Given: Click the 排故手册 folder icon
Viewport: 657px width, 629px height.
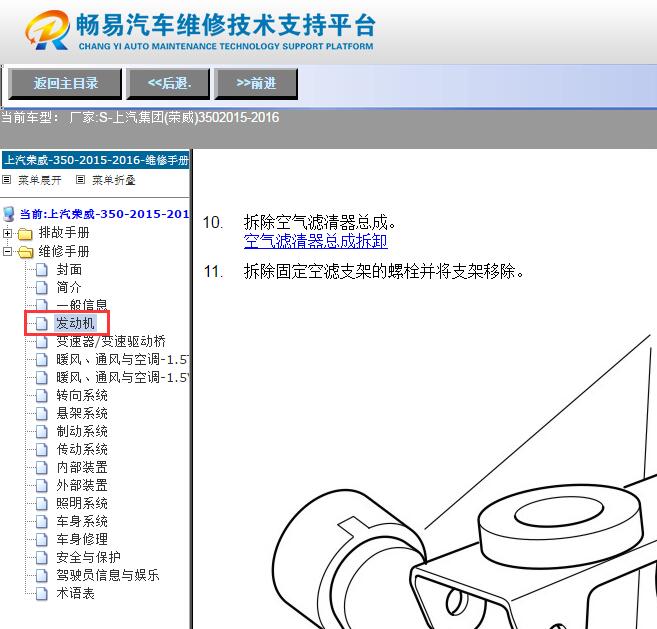Looking at the screenshot, I should click(25, 233).
